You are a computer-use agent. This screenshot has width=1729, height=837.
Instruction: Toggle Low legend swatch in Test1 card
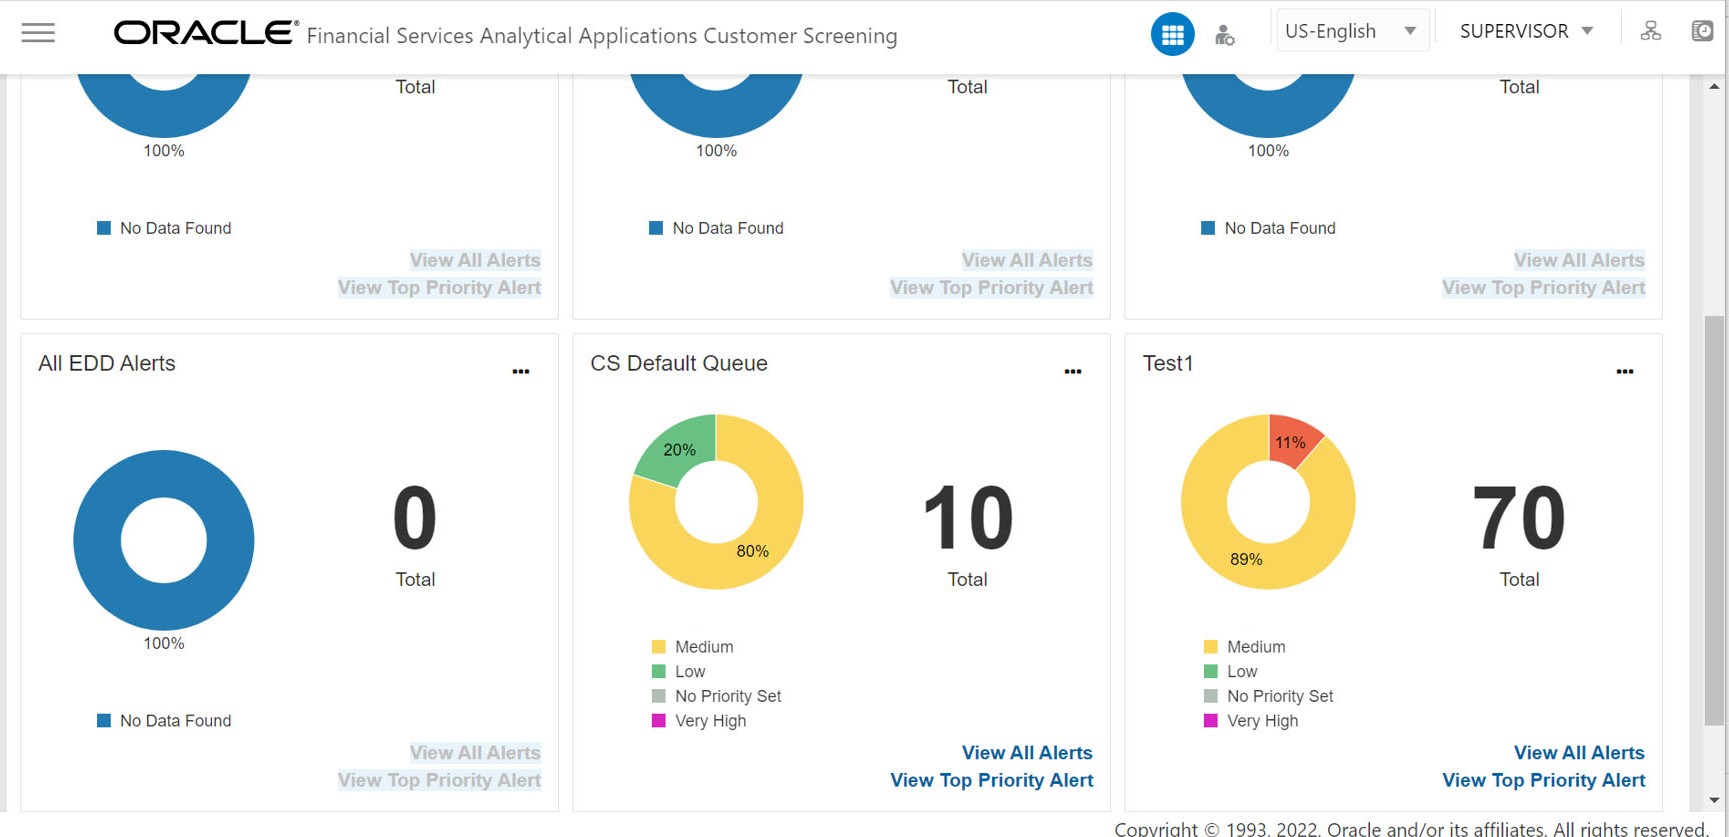tap(1210, 672)
